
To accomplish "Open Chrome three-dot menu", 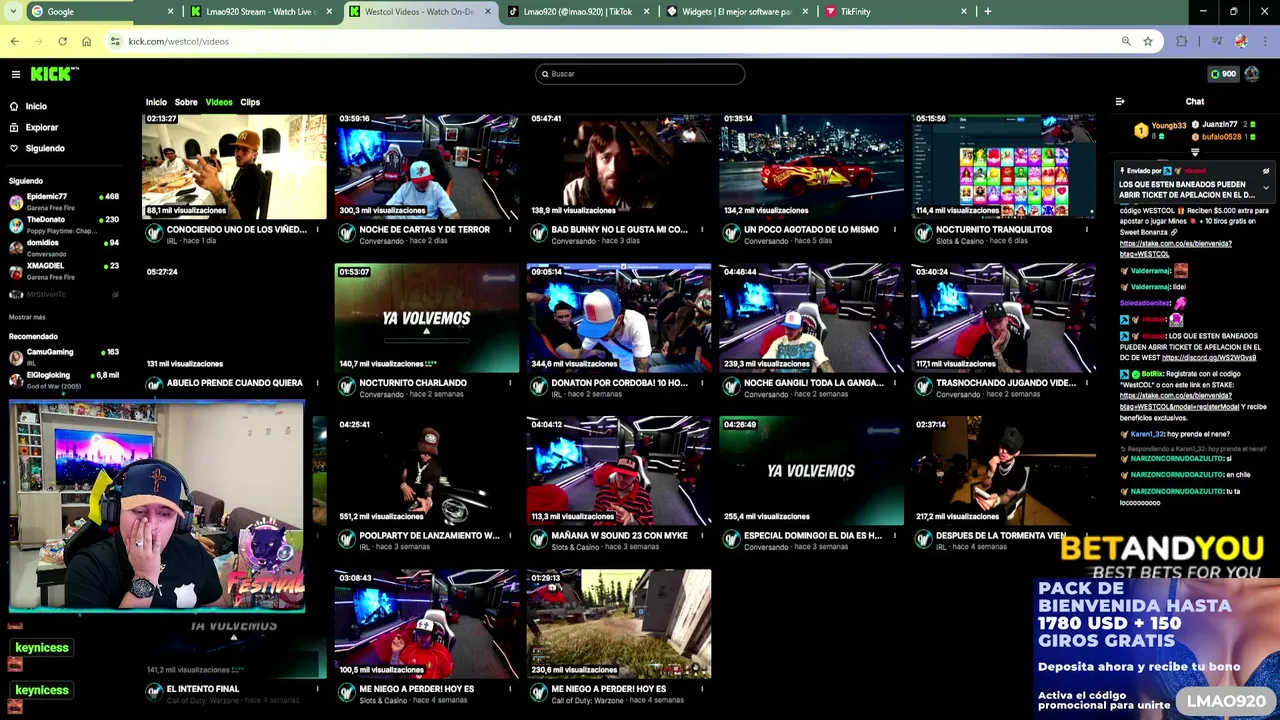I will tap(1266, 41).
